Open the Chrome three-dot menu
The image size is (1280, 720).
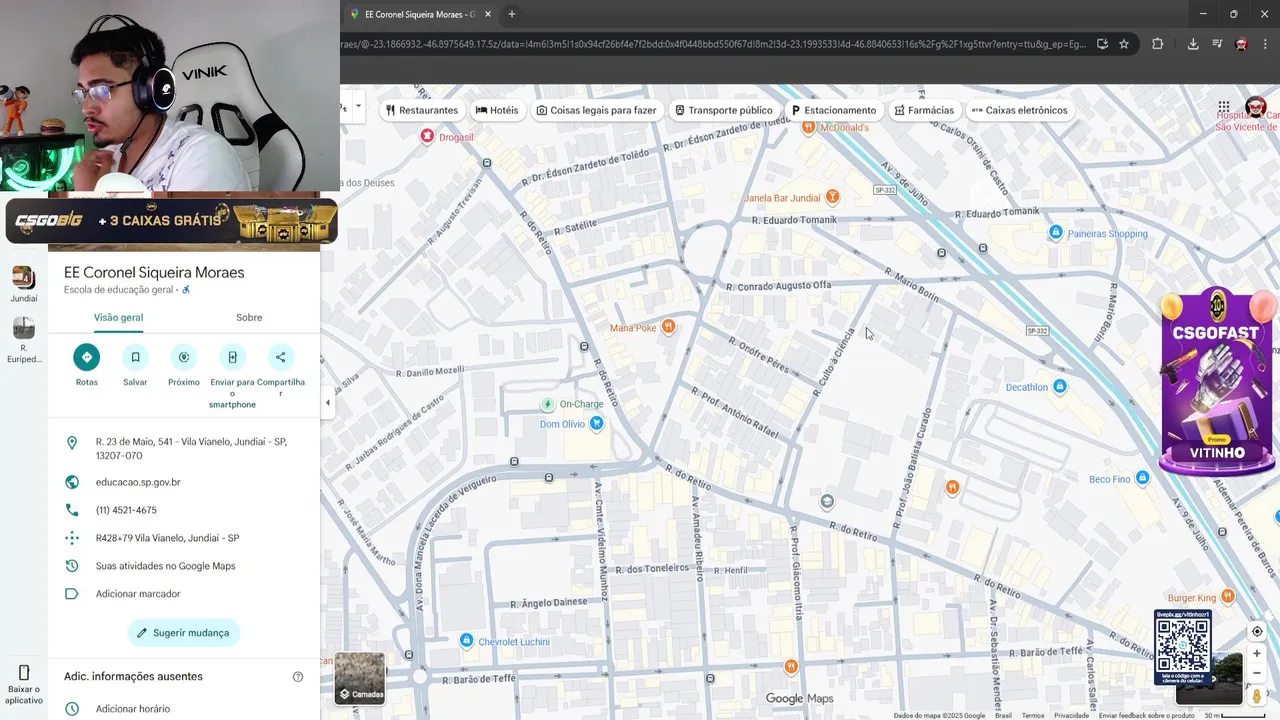[1265, 44]
